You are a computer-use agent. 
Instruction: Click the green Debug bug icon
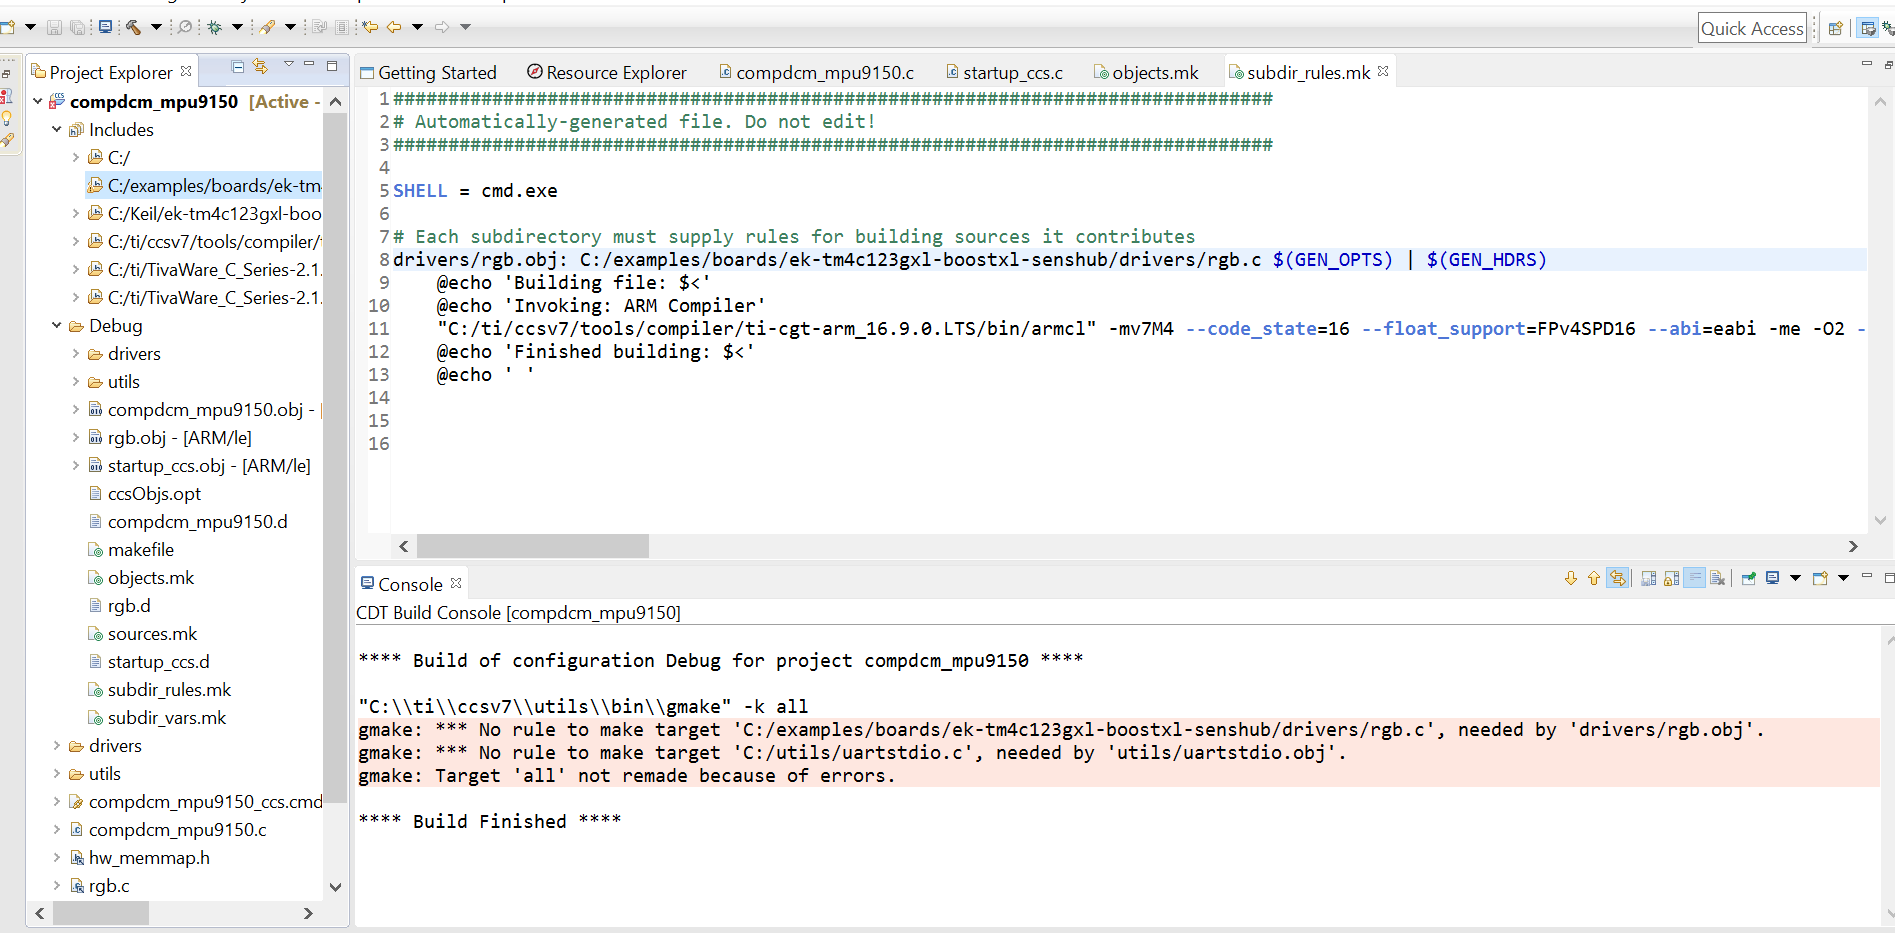point(214,27)
